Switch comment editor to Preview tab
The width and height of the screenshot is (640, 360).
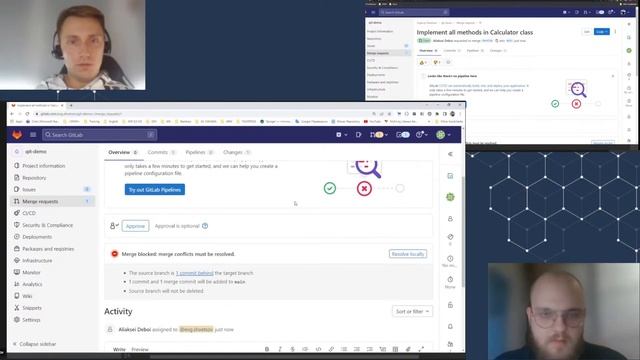pos(140,349)
